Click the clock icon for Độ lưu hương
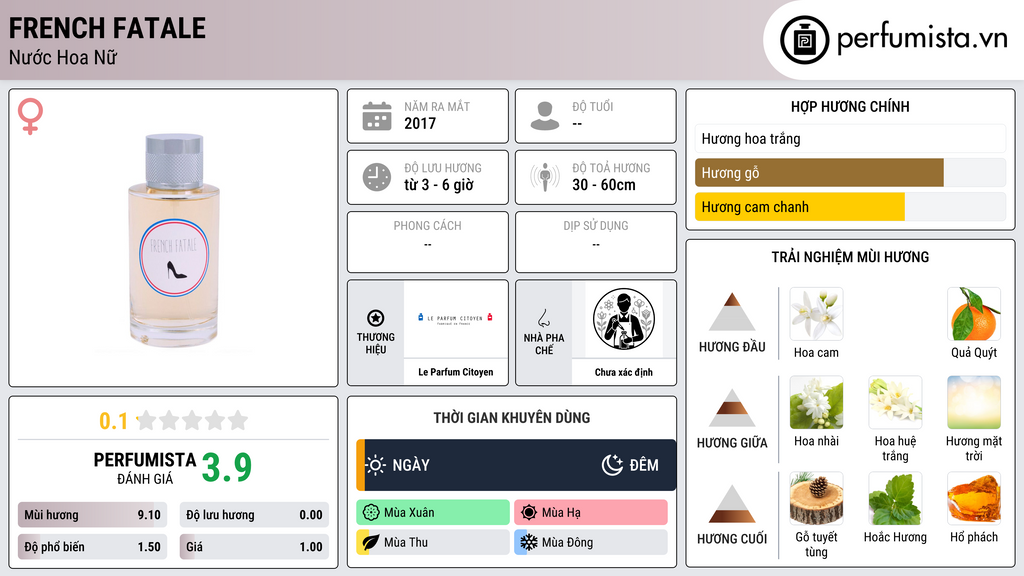 [x=377, y=177]
